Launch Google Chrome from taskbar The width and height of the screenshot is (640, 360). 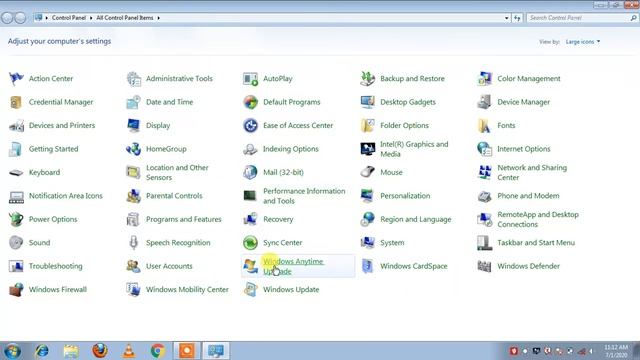(x=158, y=351)
